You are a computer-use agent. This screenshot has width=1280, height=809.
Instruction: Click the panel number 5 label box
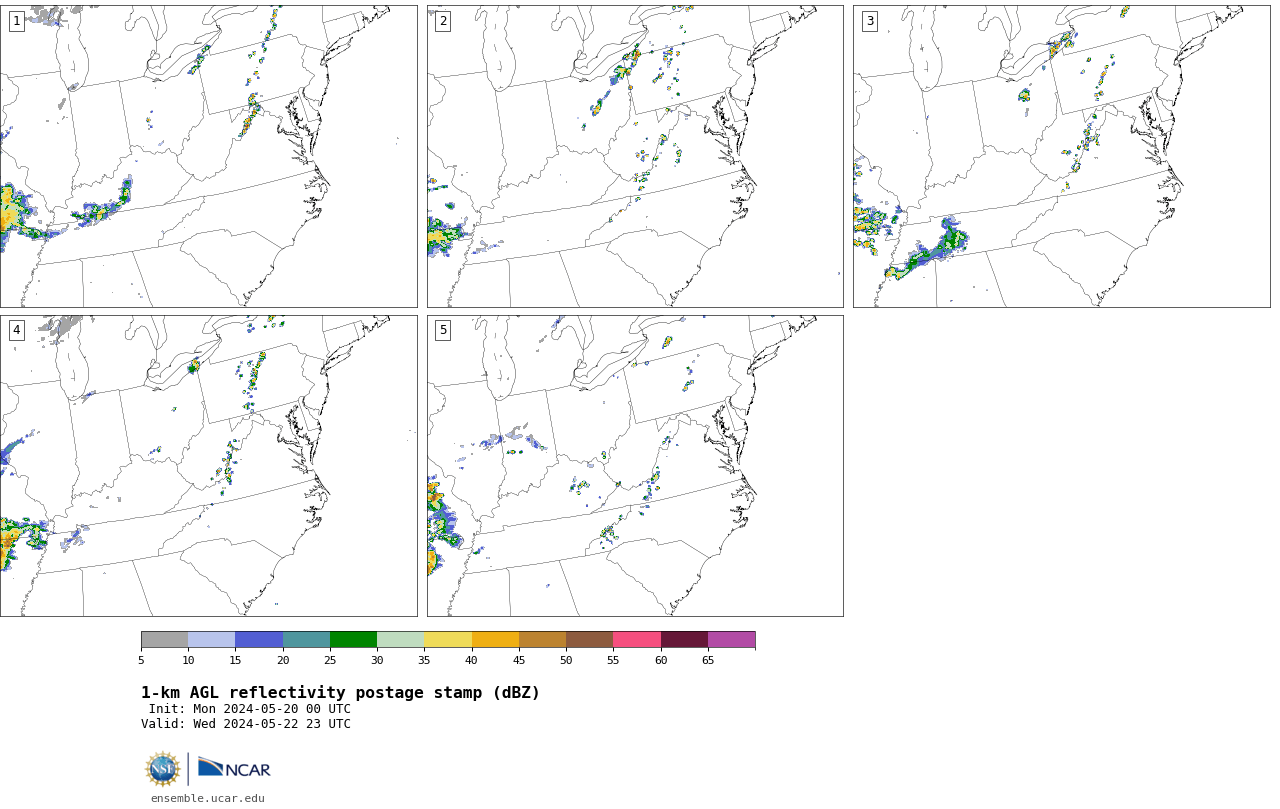(443, 330)
